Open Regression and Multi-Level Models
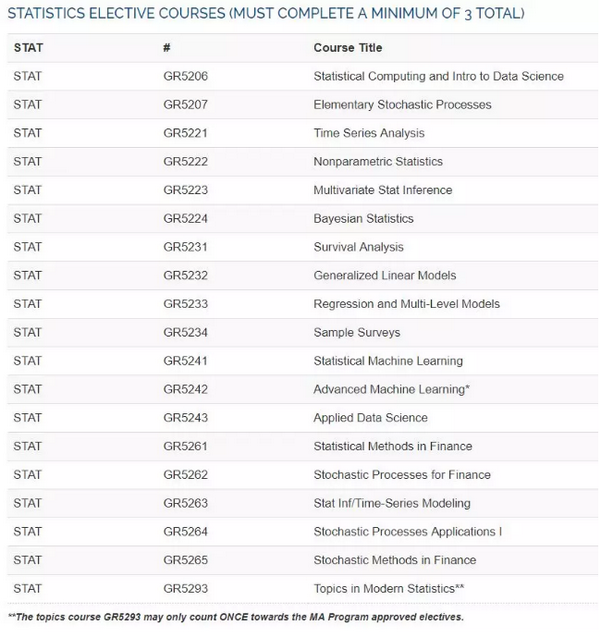Viewport: 600px width, 638px height. (x=407, y=304)
